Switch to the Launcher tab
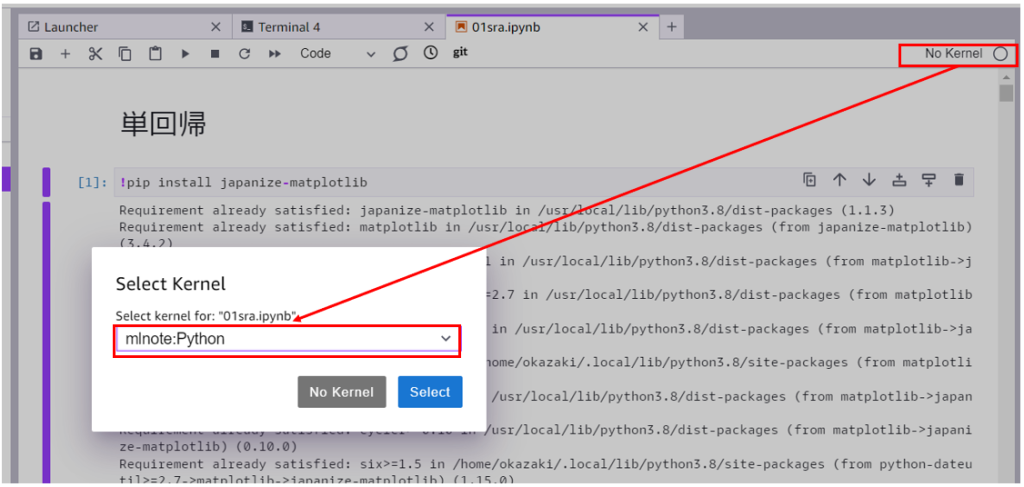 (x=123, y=27)
